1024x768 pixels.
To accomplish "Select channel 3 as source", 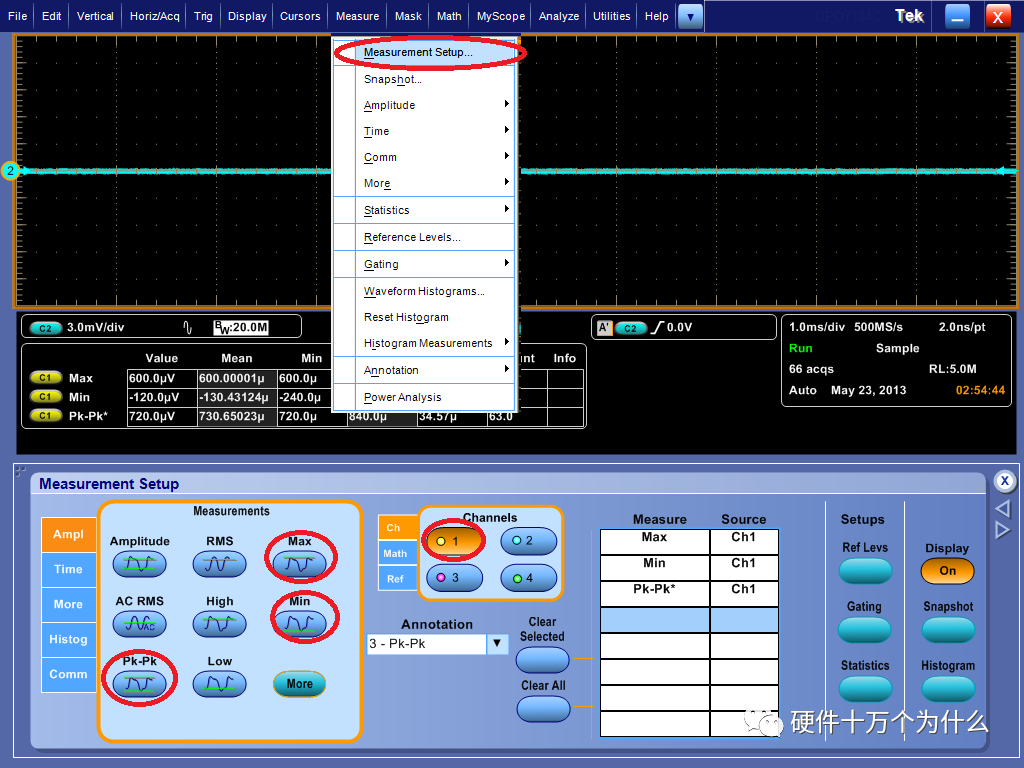I will (453, 578).
